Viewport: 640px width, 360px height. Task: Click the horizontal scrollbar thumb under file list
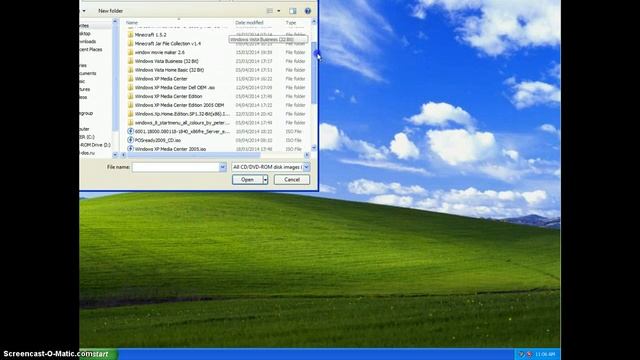(194, 155)
